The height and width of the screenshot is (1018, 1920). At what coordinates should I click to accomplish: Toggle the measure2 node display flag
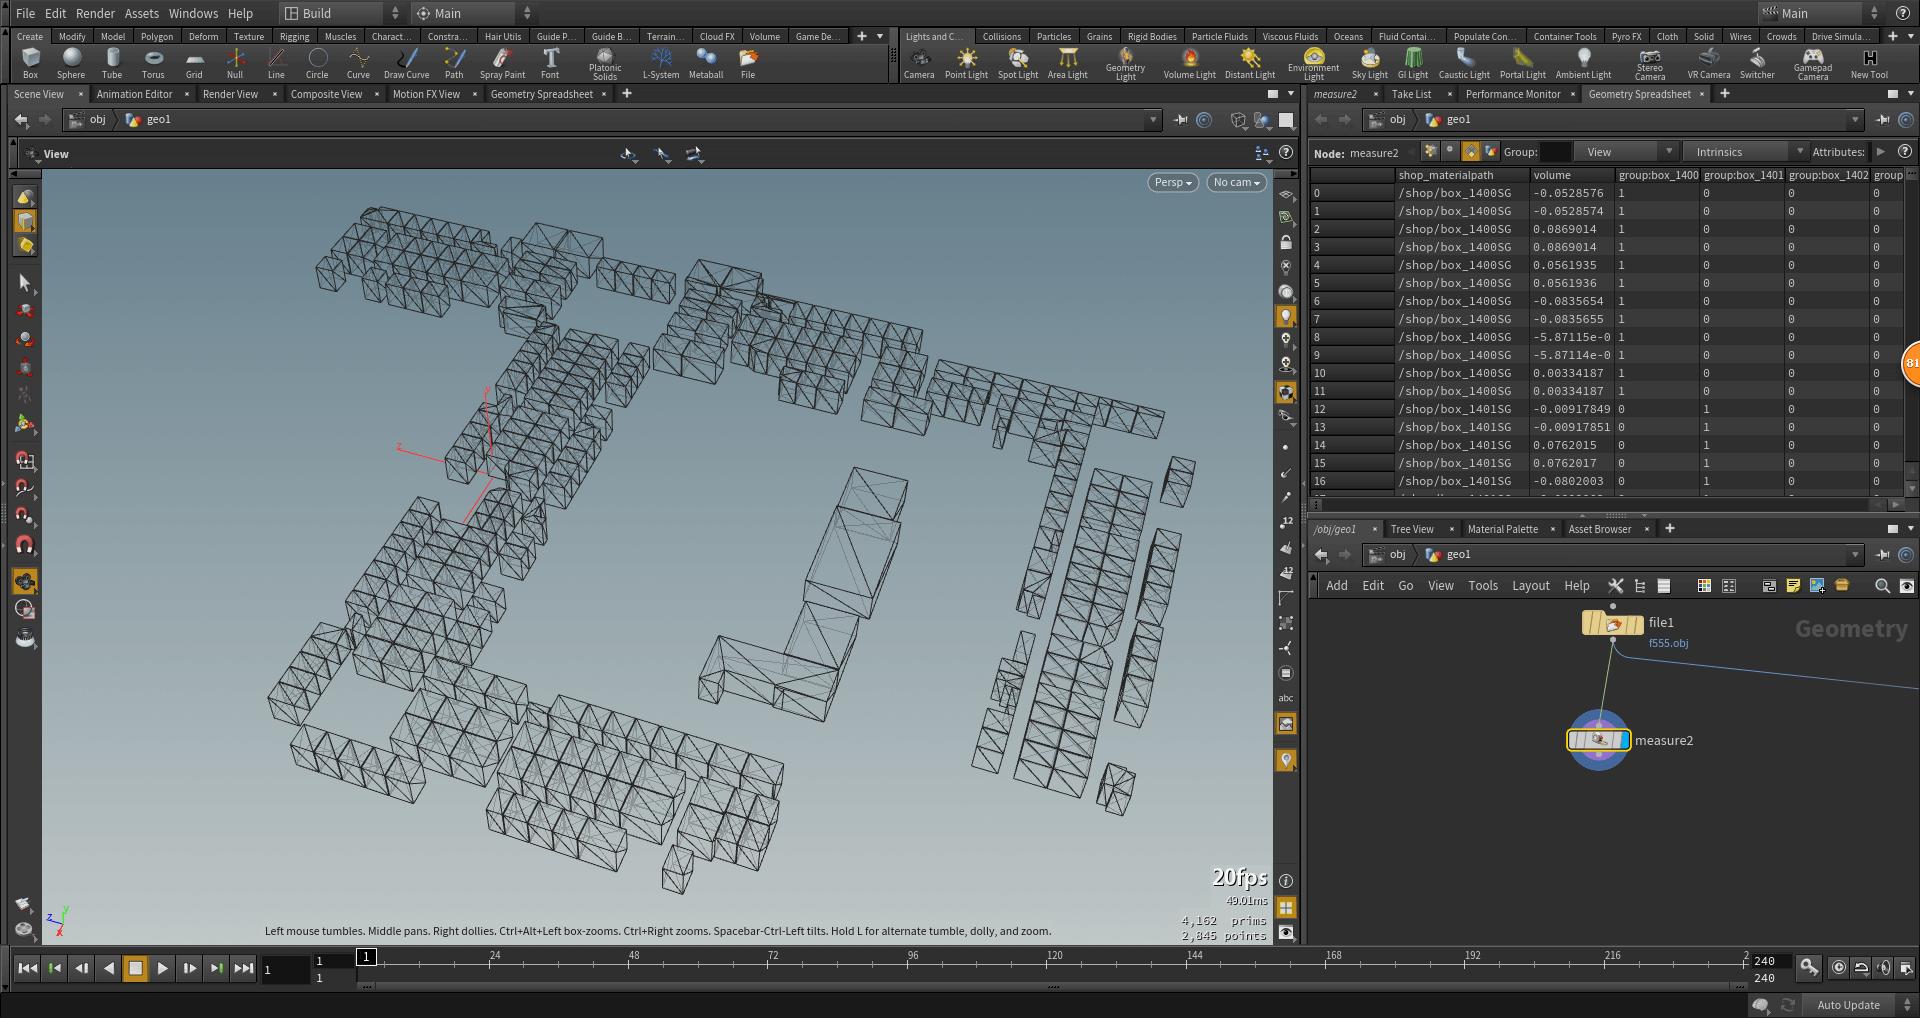[1623, 740]
